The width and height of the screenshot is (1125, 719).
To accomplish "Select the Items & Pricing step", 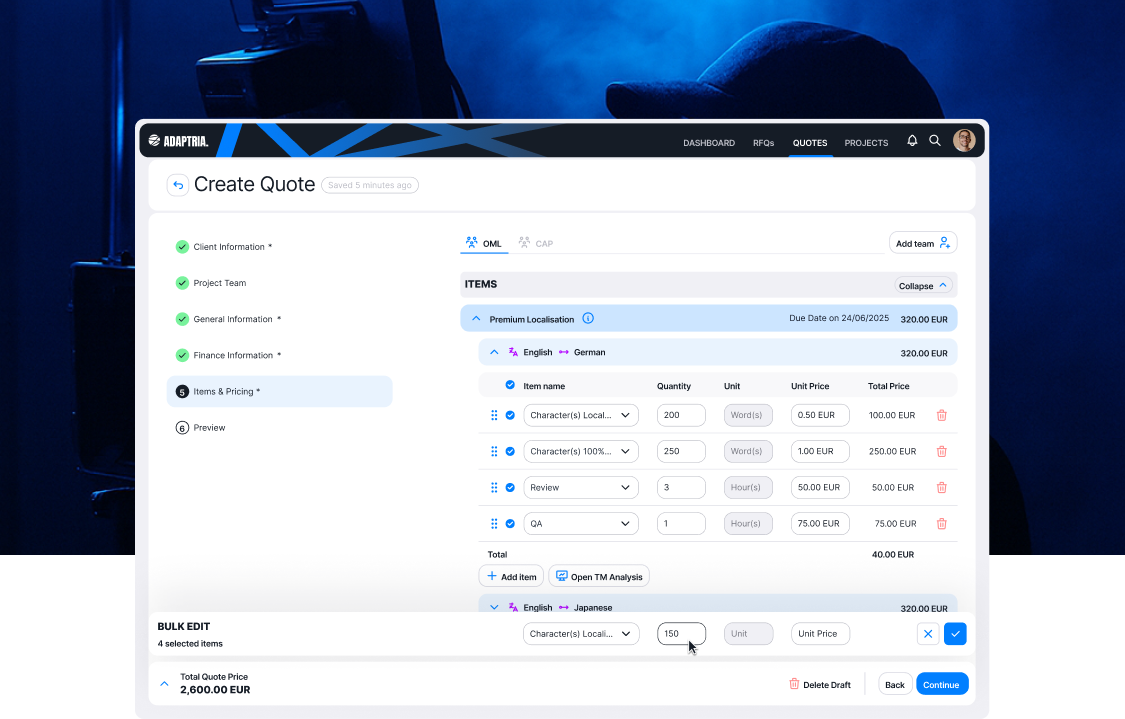I will coord(280,391).
